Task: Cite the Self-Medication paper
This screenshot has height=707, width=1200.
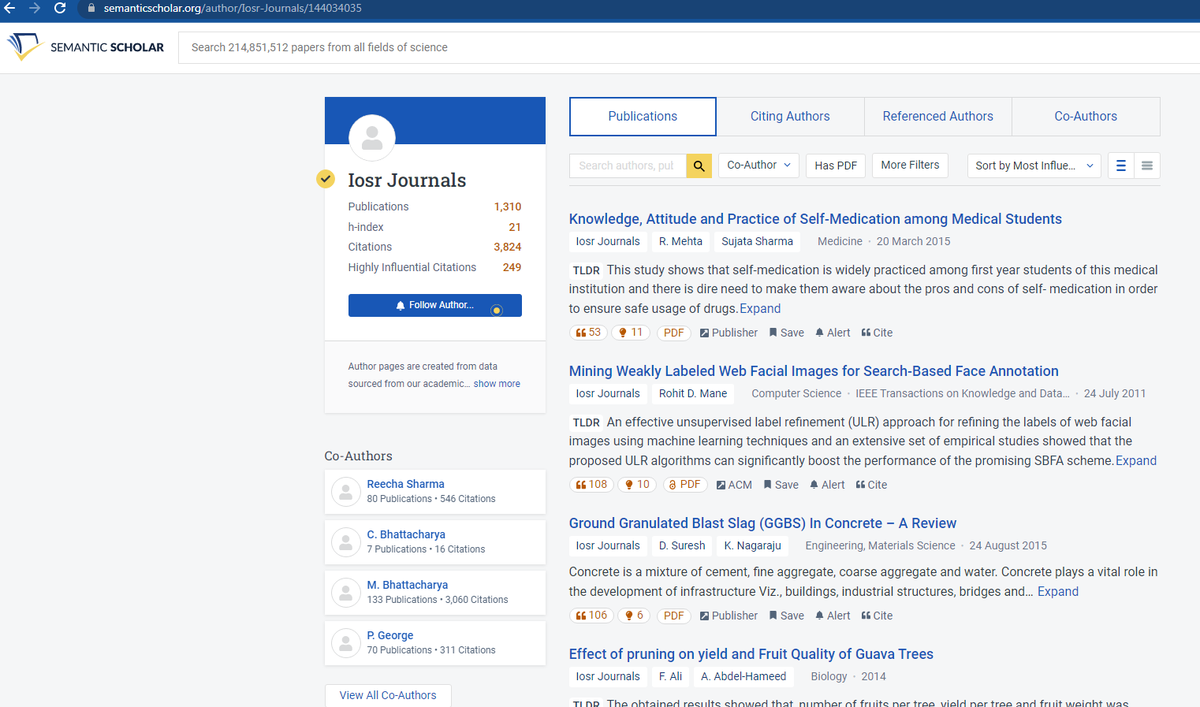Action: (877, 333)
